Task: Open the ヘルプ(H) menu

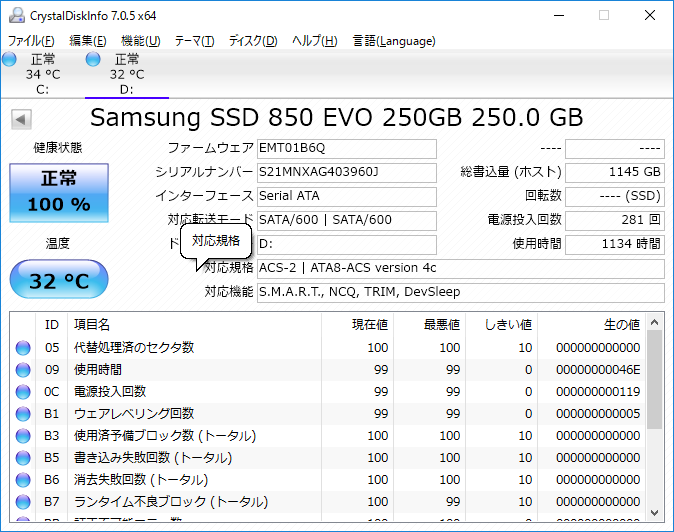Action: 315,41
